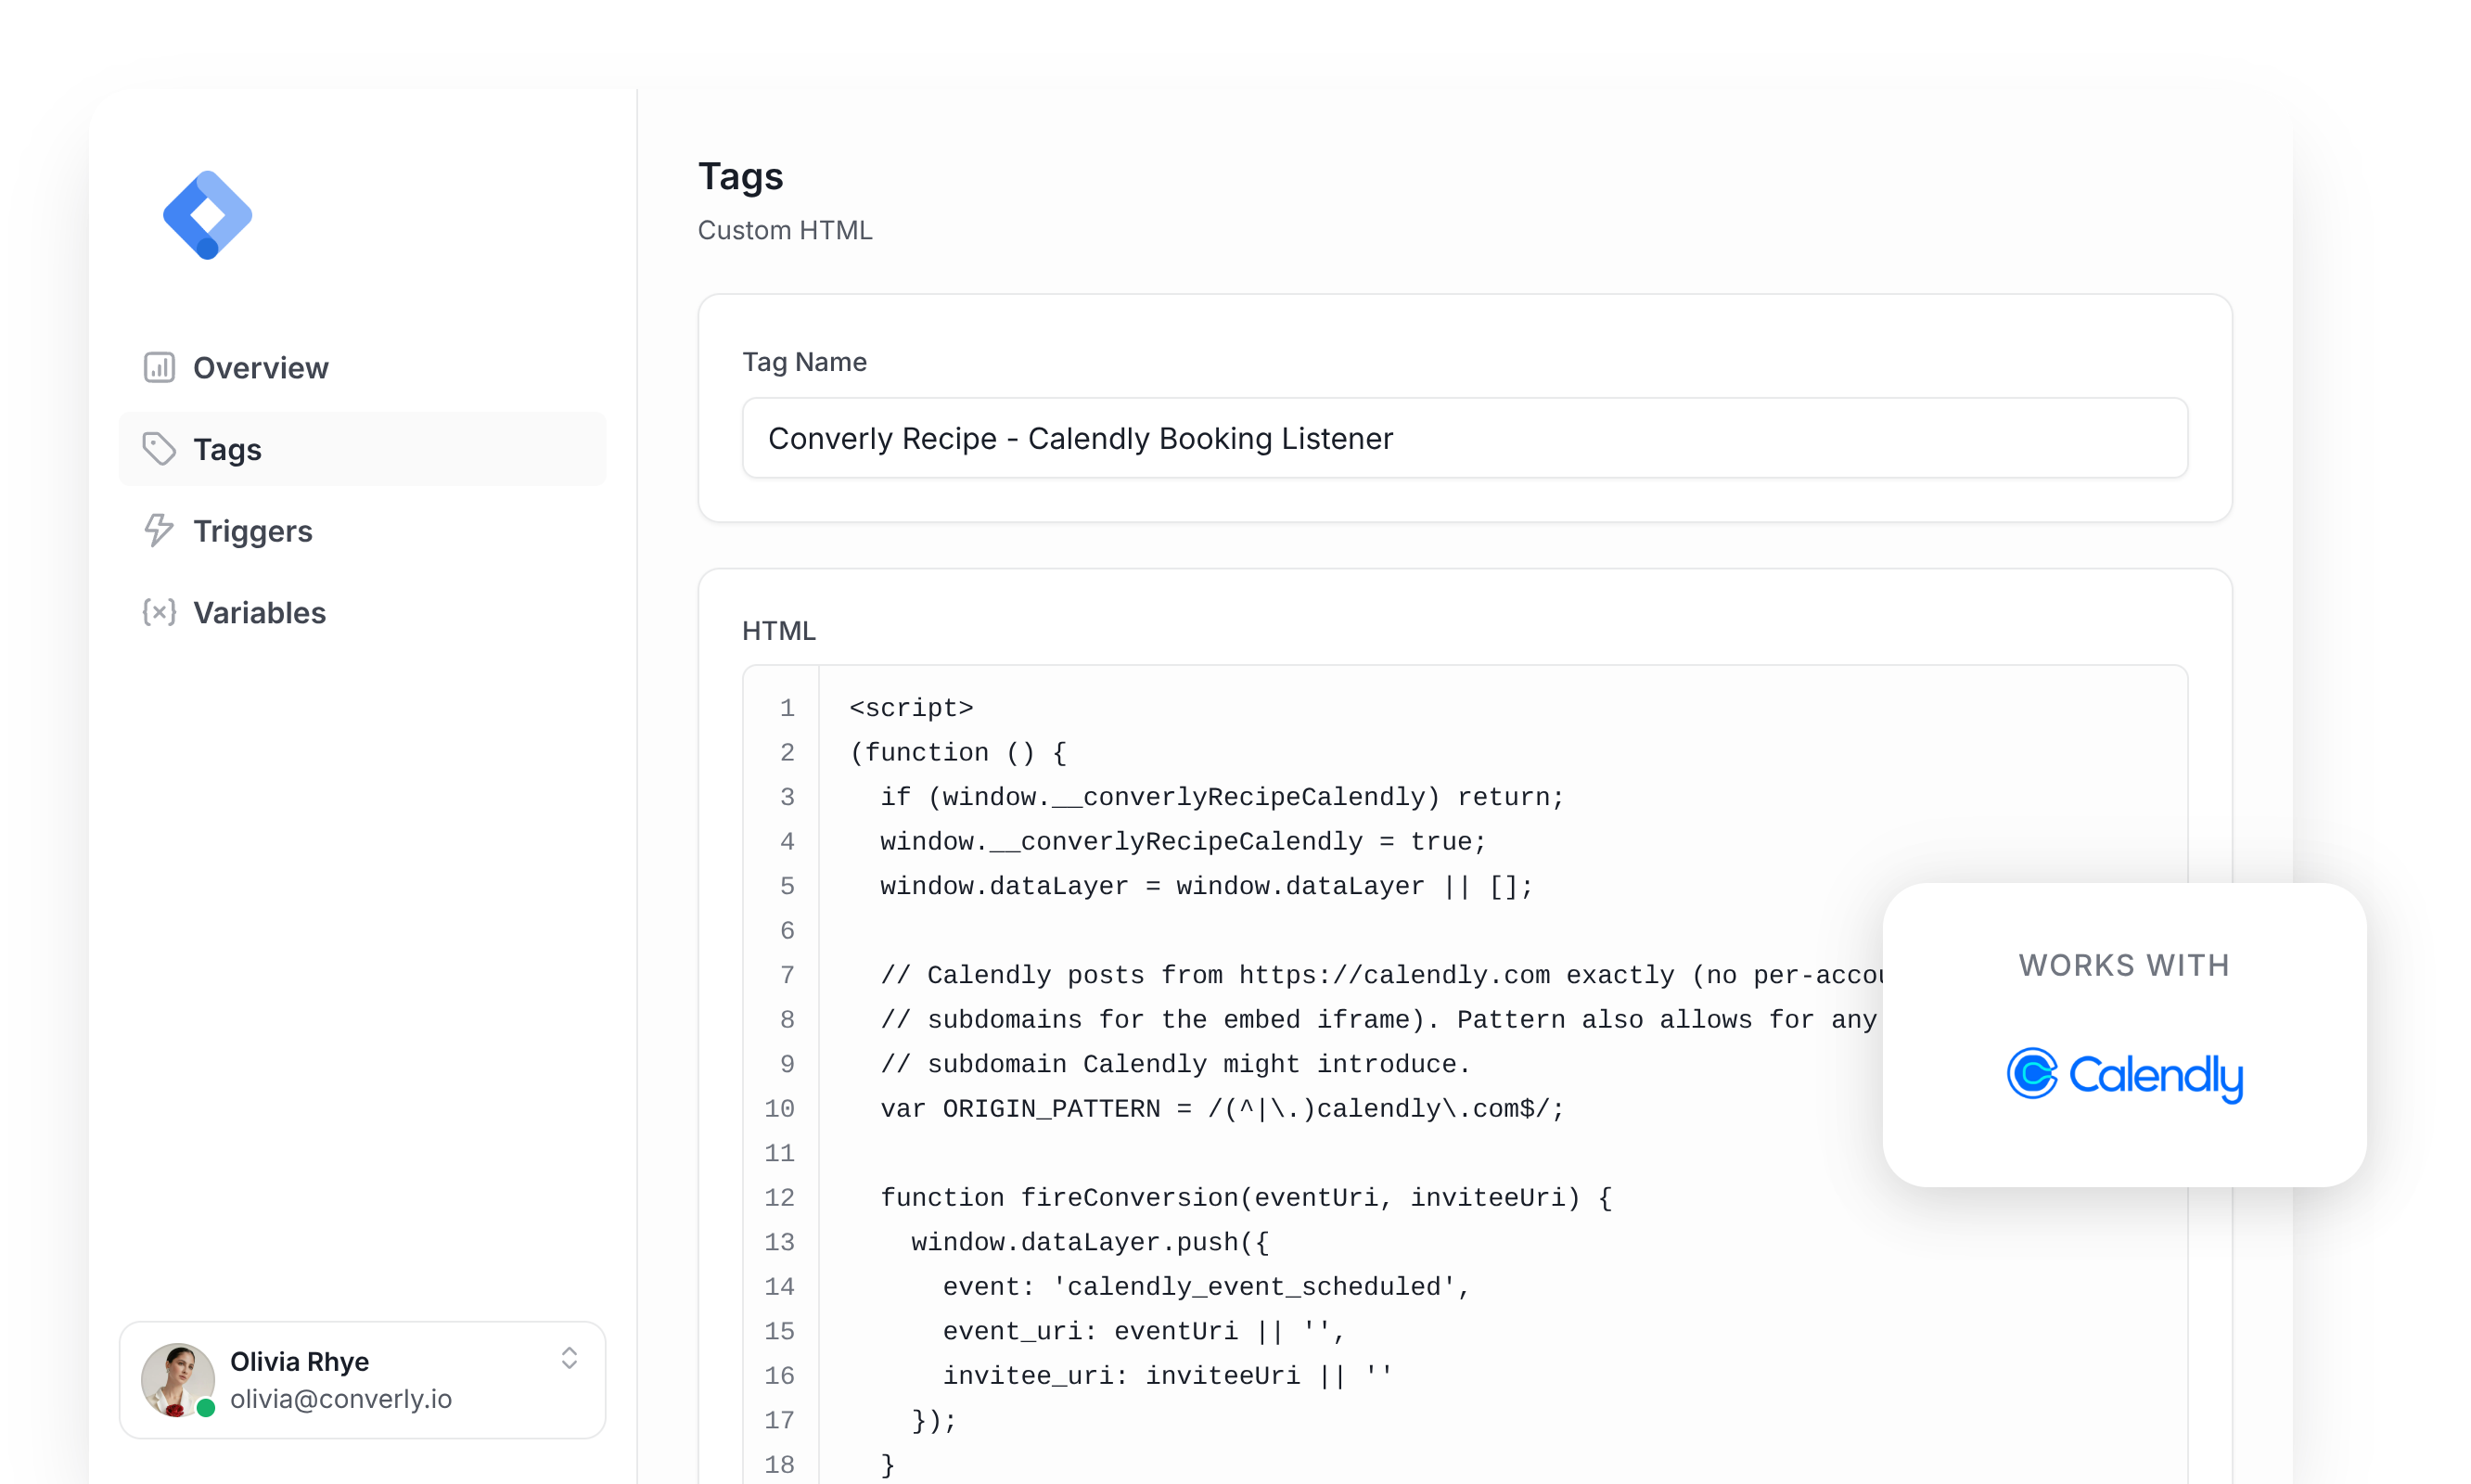Click the tag icon beside Tags
This screenshot has height=1484, width=2471.
click(159, 449)
